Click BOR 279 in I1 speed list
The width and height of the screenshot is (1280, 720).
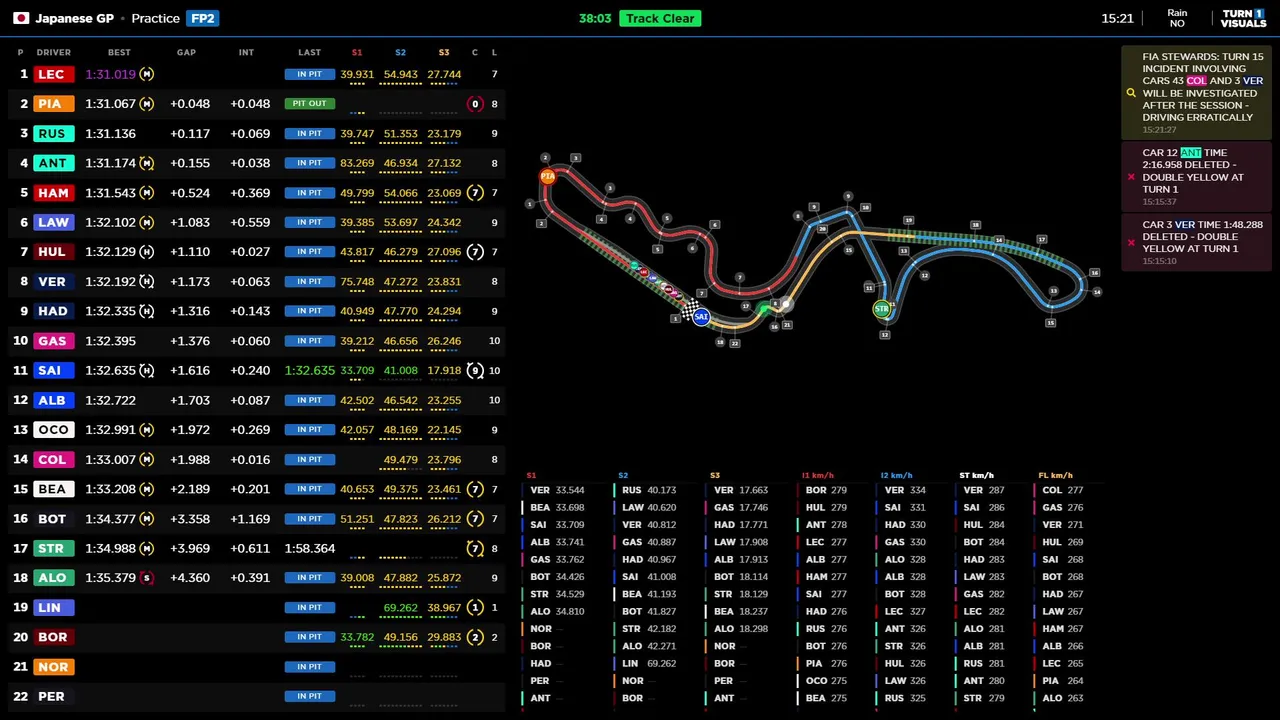826,490
